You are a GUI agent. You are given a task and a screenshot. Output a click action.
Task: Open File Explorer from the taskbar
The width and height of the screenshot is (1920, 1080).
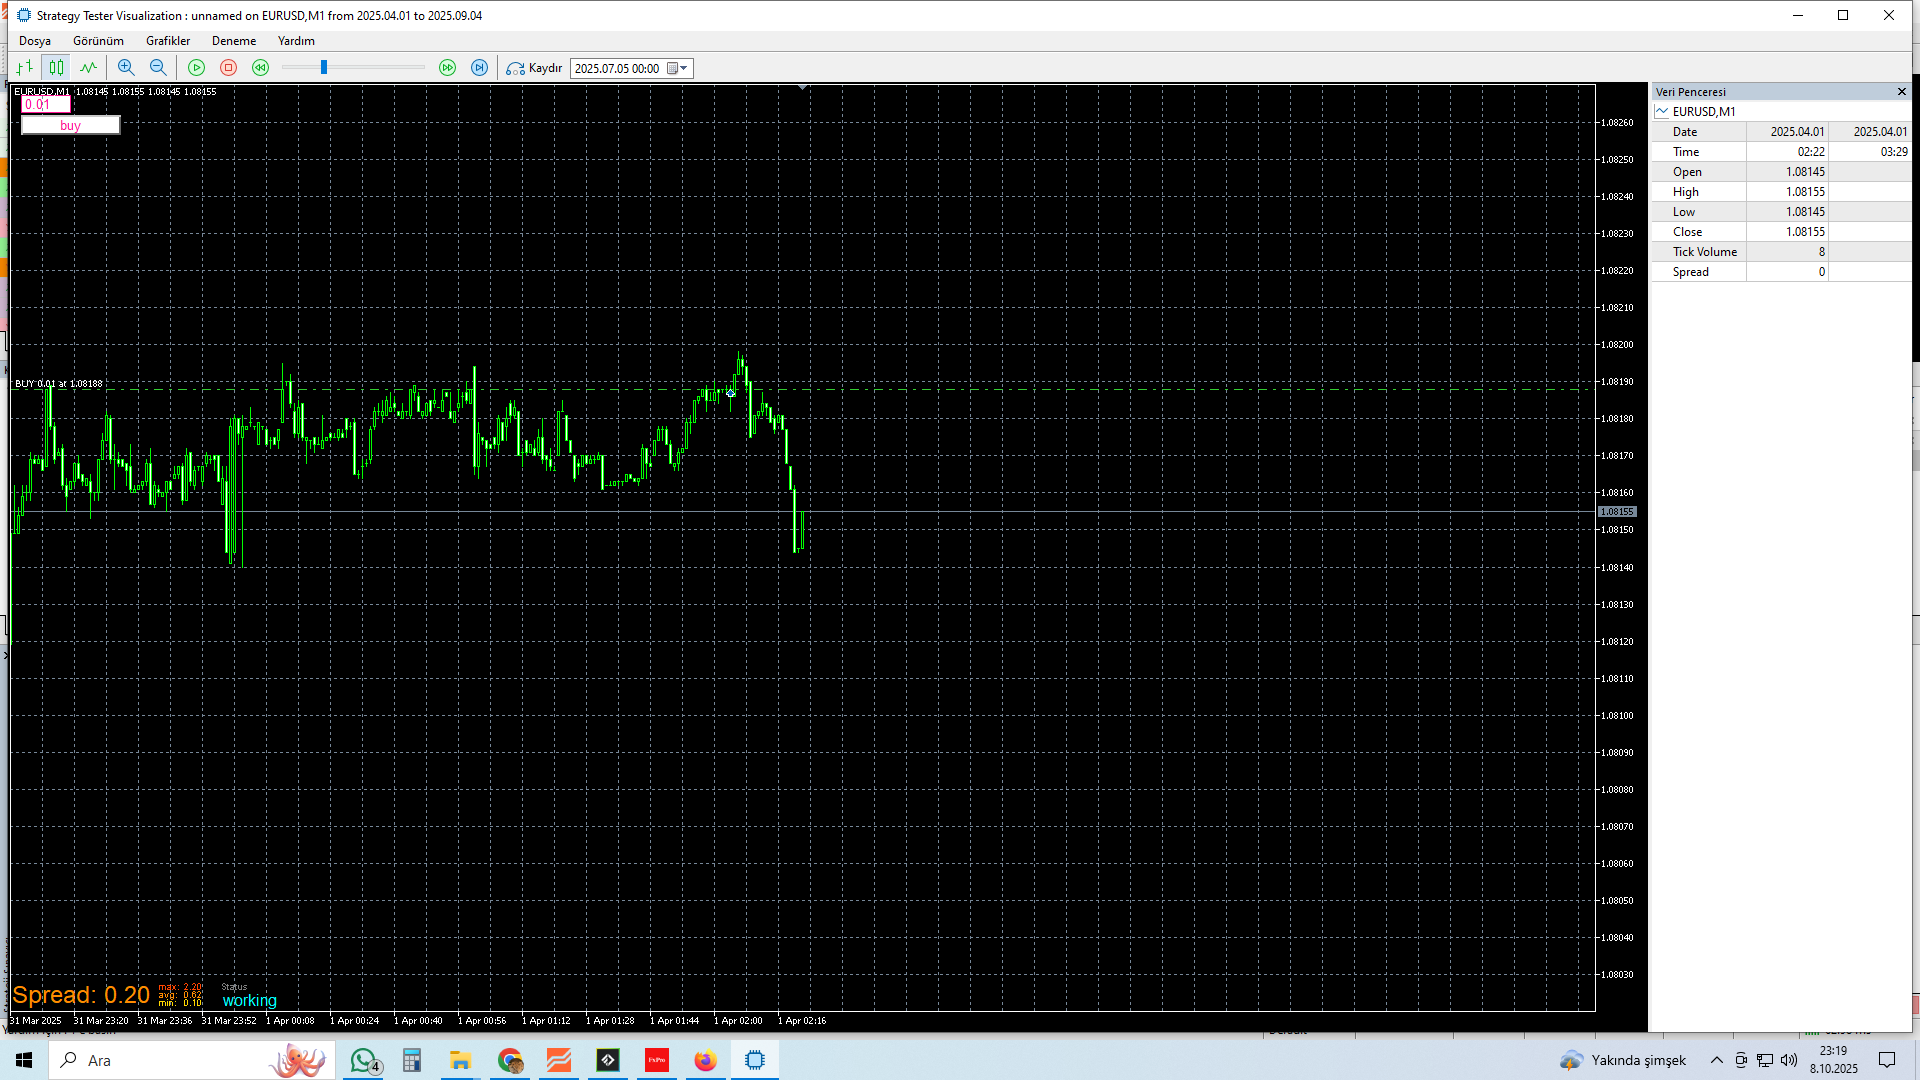[x=460, y=1060]
